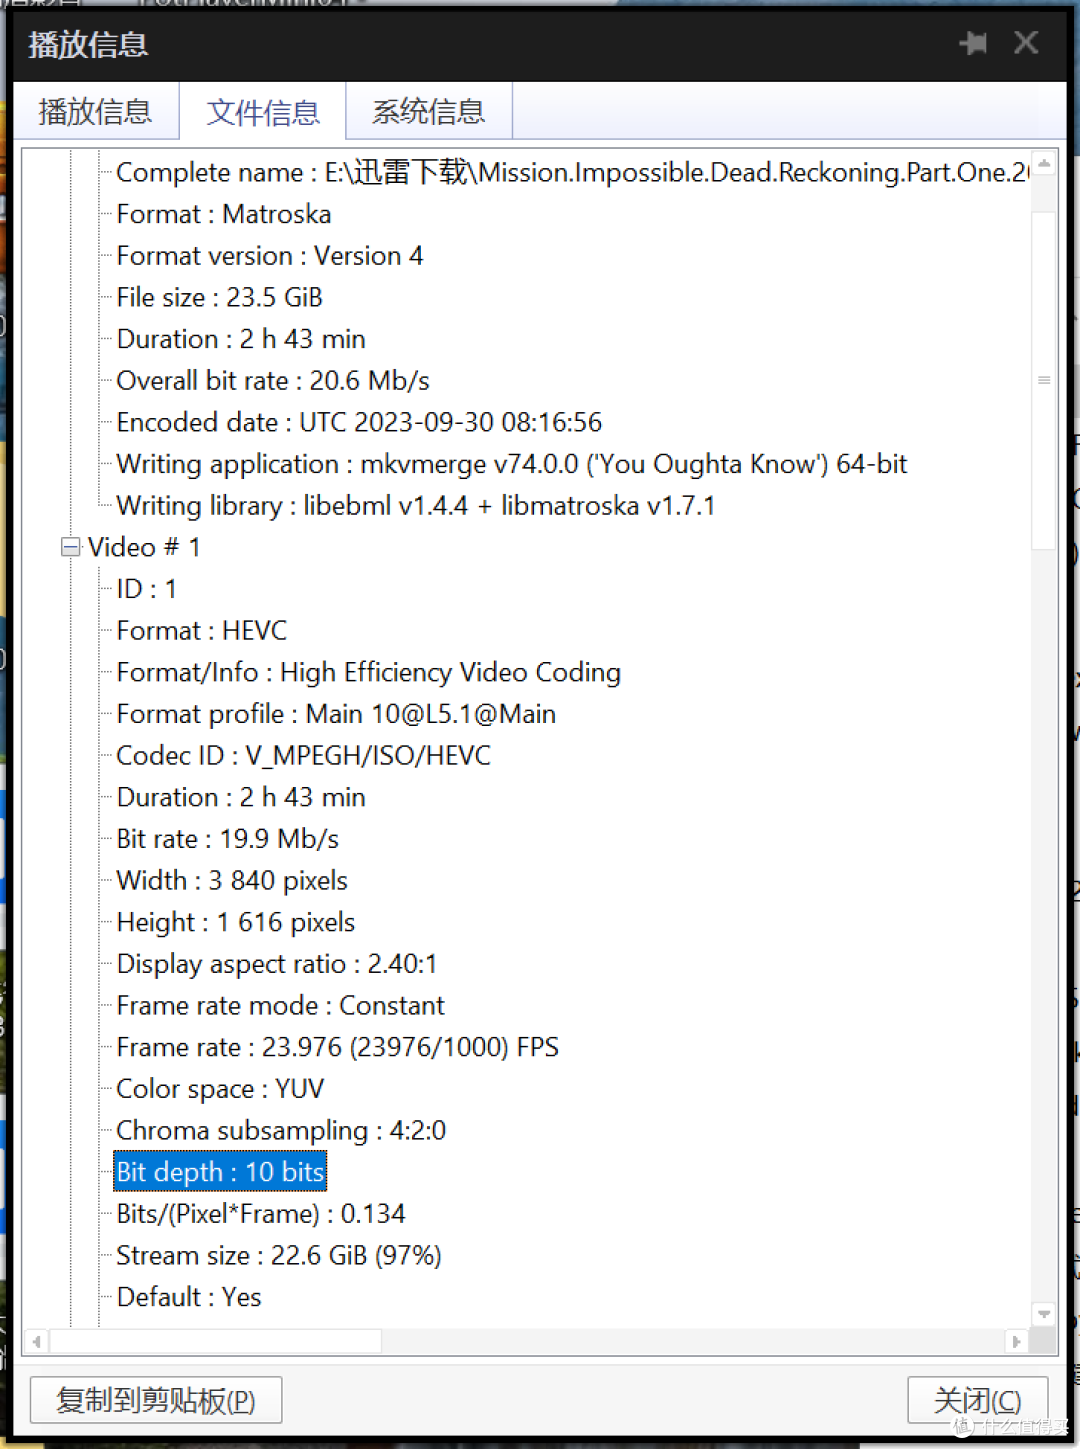Screen dimensions: 1080x1449
Task: Open the 文件信息 tab
Action: (263, 111)
